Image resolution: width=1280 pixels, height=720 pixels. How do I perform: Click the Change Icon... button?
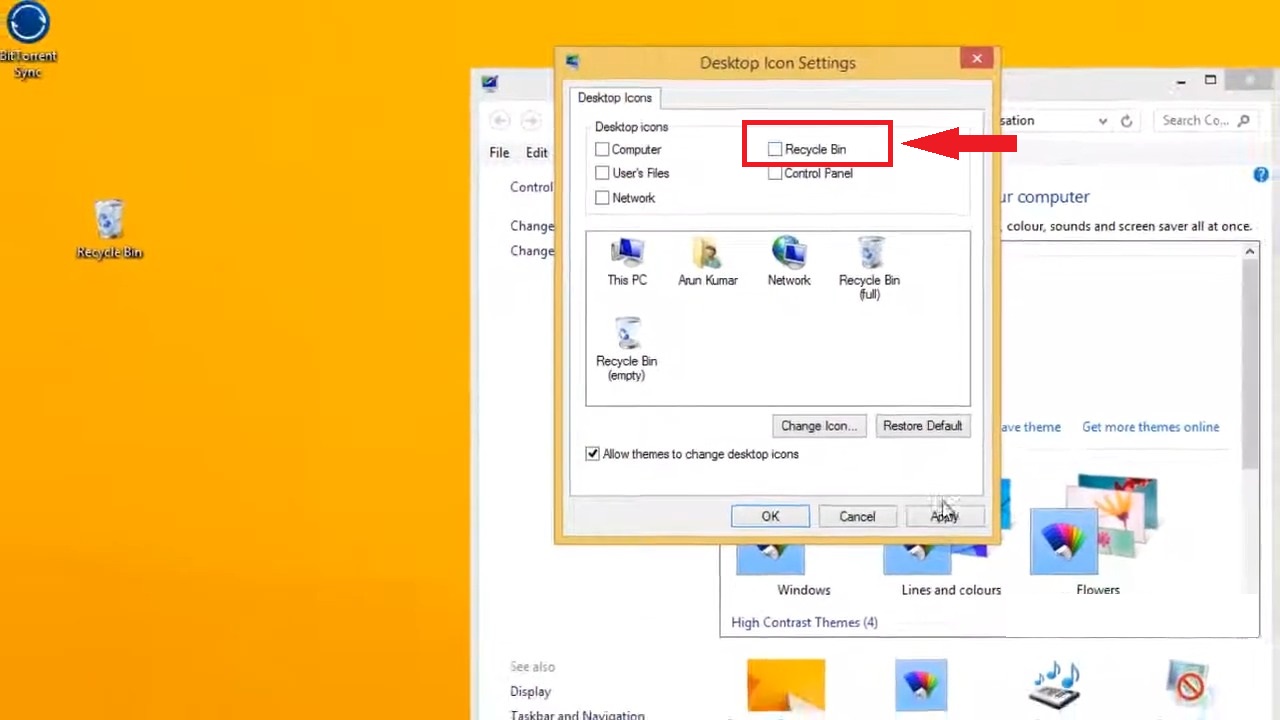point(819,426)
